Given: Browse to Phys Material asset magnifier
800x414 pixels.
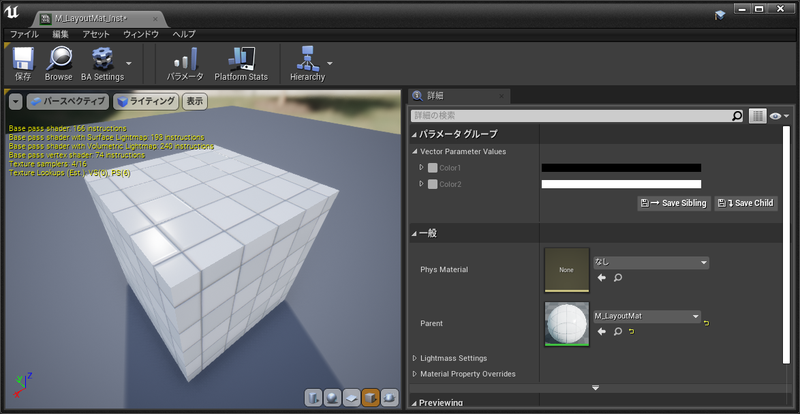Looking at the screenshot, I should coord(618,278).
